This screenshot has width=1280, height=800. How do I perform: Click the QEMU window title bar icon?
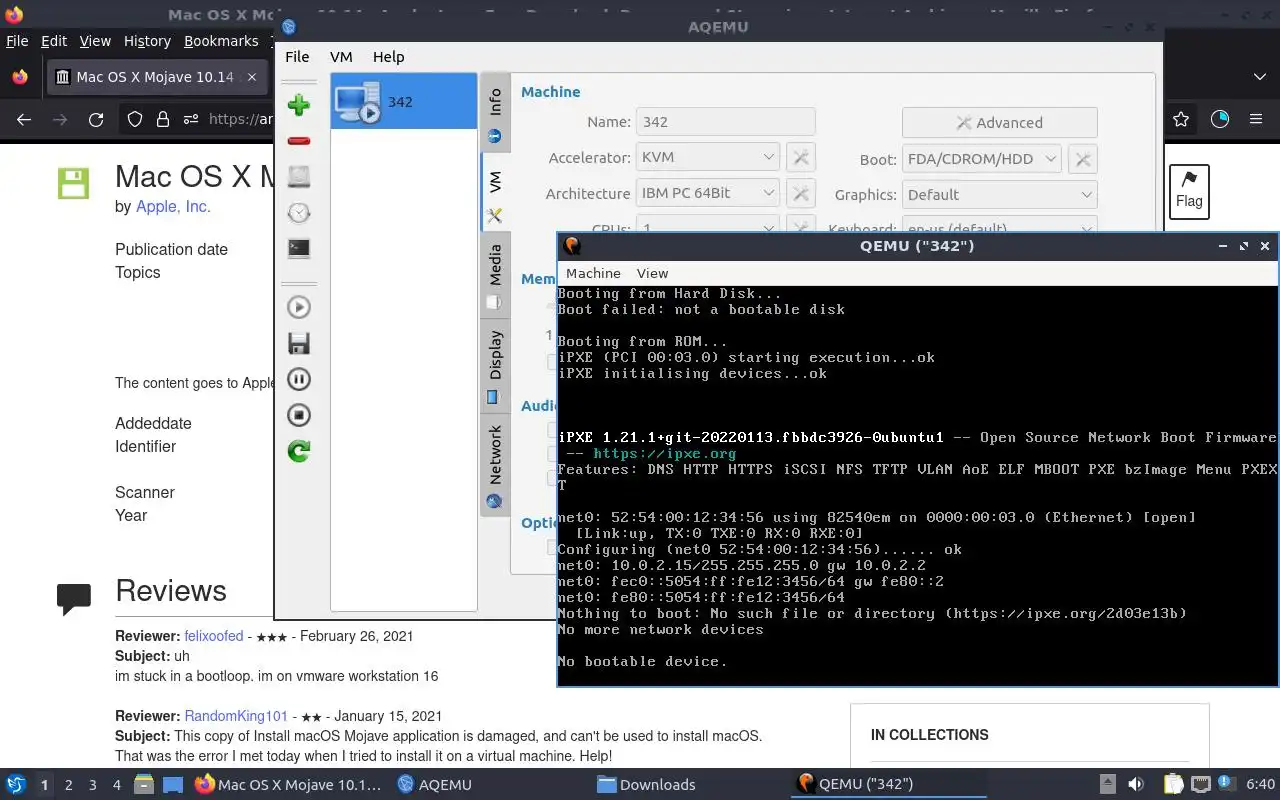click(572, 246)
